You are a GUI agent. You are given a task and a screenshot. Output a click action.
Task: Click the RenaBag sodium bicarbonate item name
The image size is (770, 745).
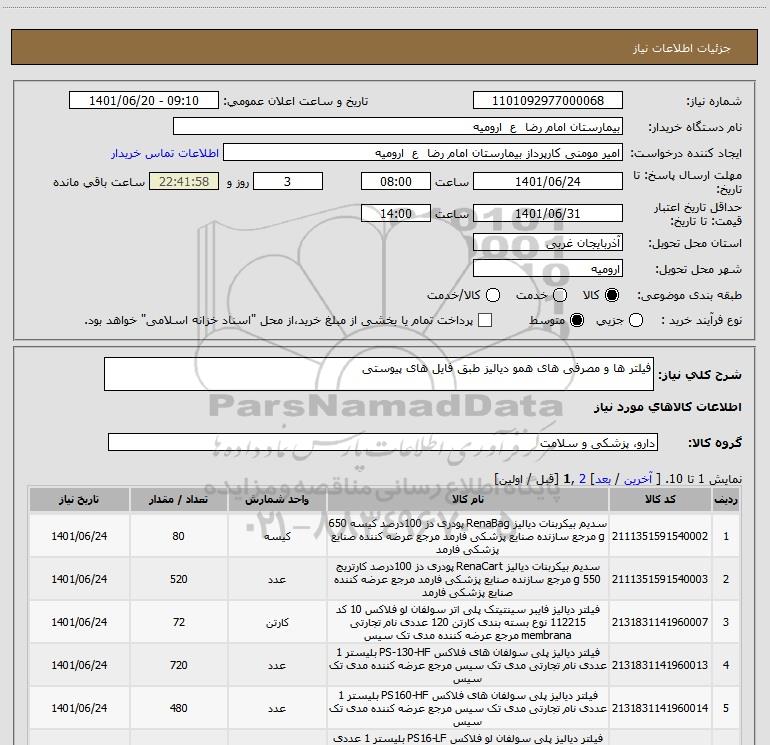pos(468,536)
